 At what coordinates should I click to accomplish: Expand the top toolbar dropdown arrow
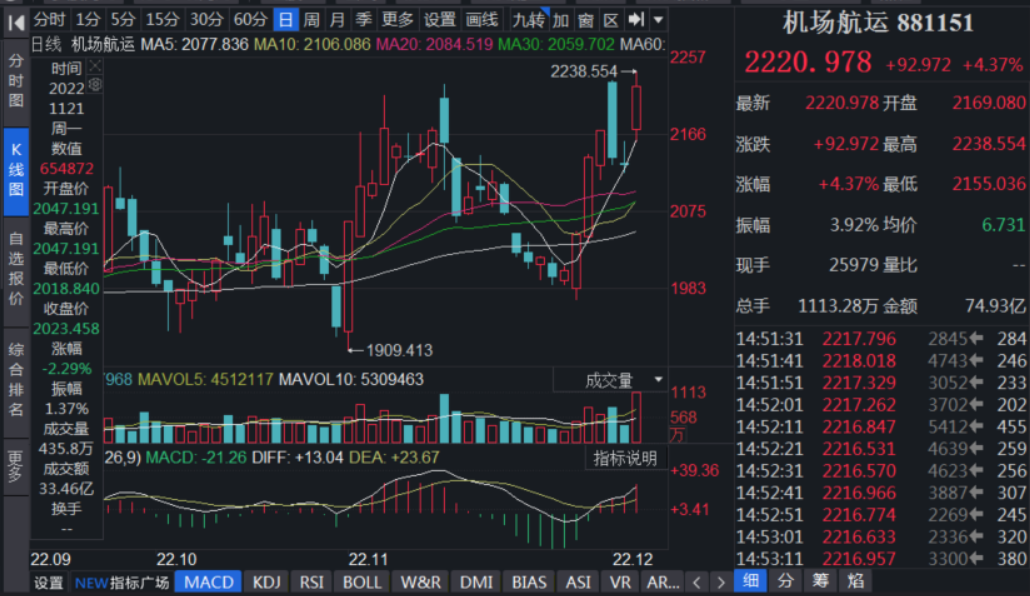(x=658, y=20)
